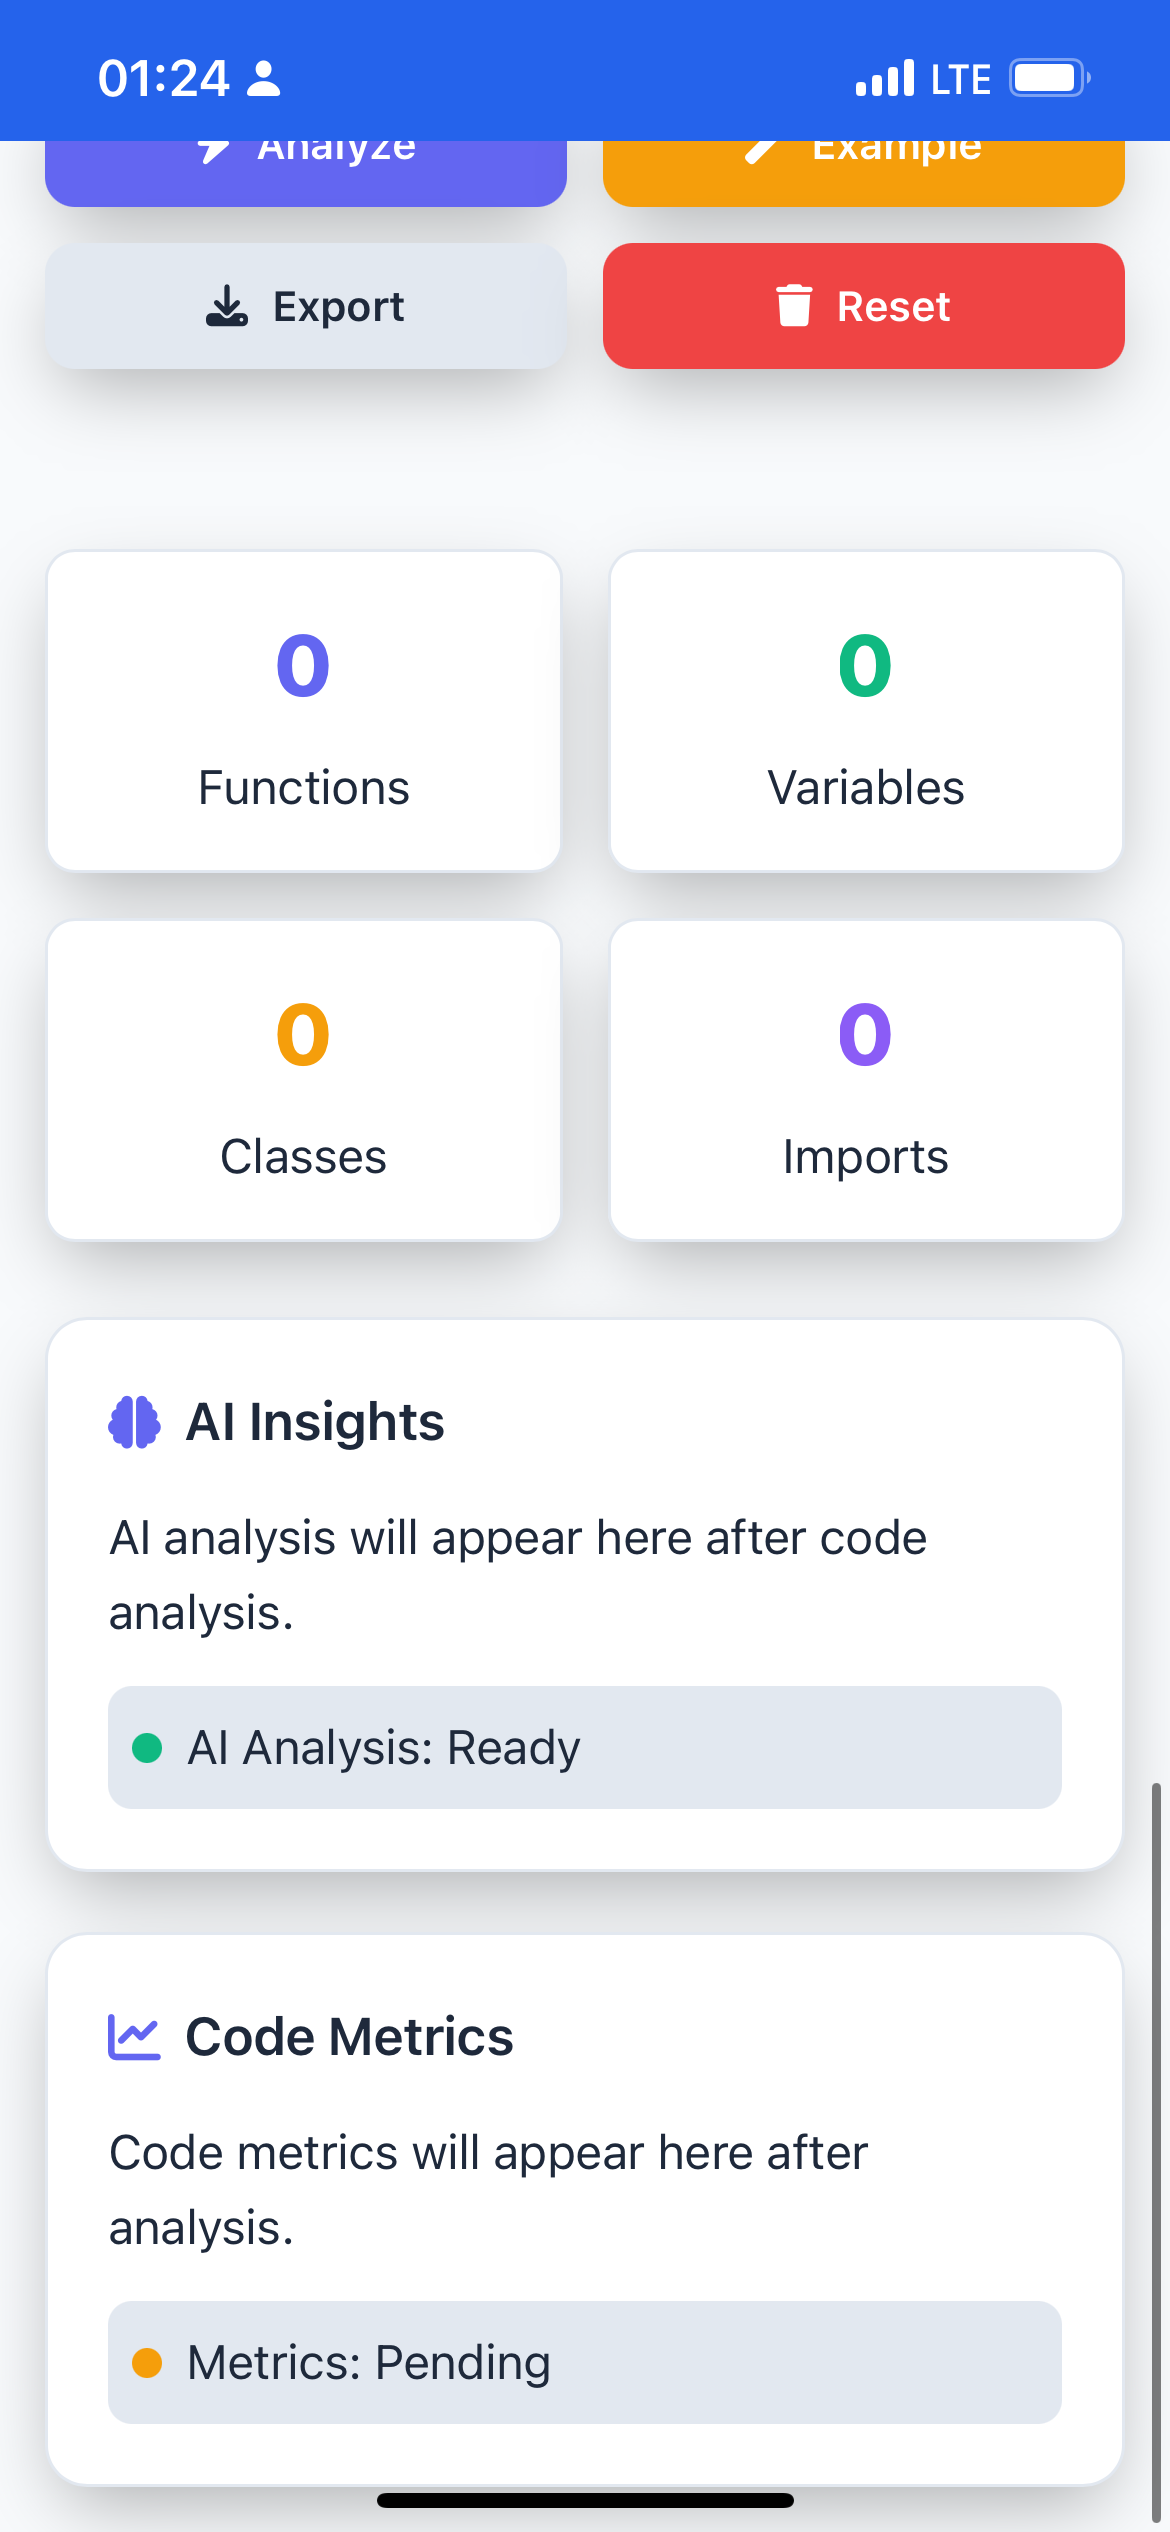Click the download icon on the Export button
Image resolution: width=1170 pixels, height=2532 pixels.
(x=227, y=306)
